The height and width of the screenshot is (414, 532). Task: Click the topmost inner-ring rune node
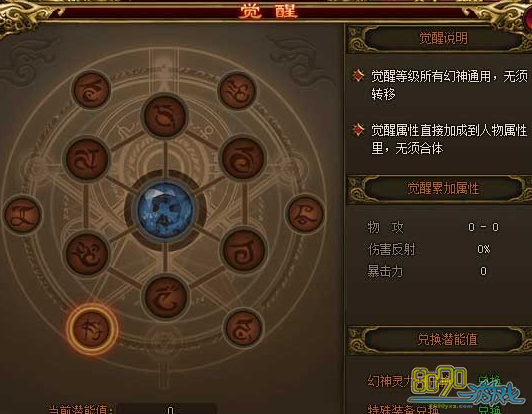pyautogui.click(x=165, y=116)
